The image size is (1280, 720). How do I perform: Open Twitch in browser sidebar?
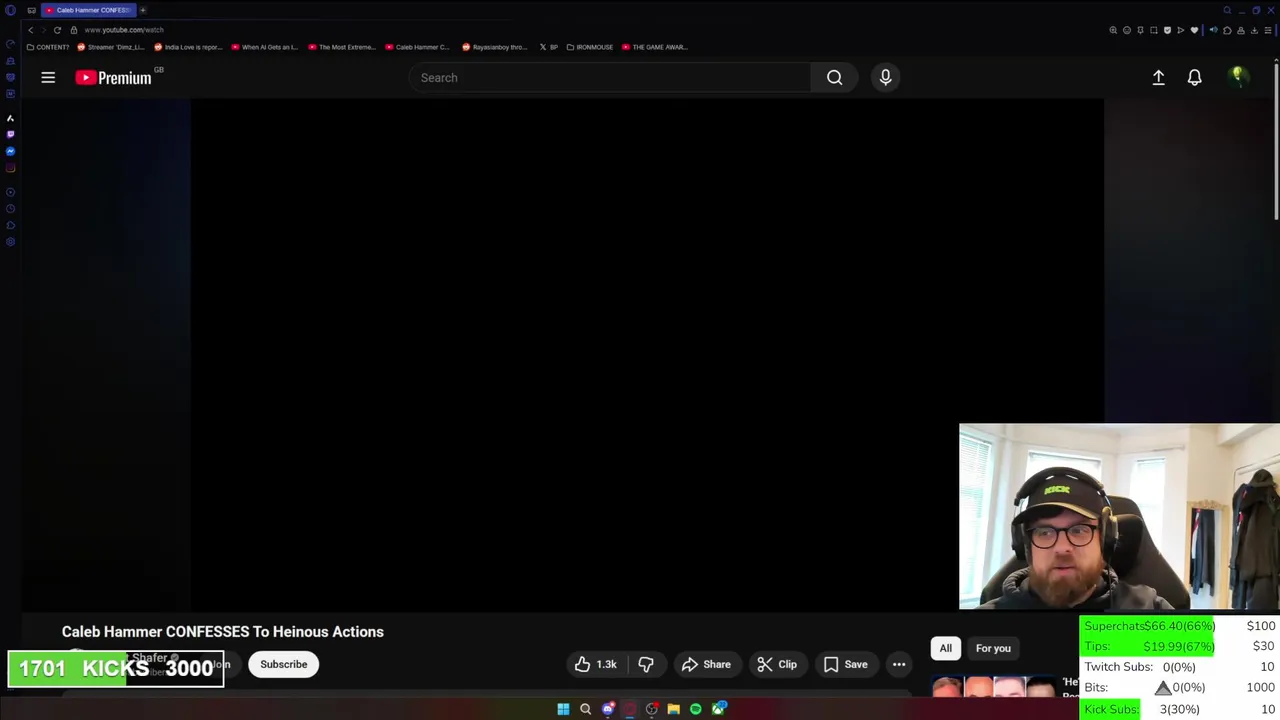pos(10,134)
